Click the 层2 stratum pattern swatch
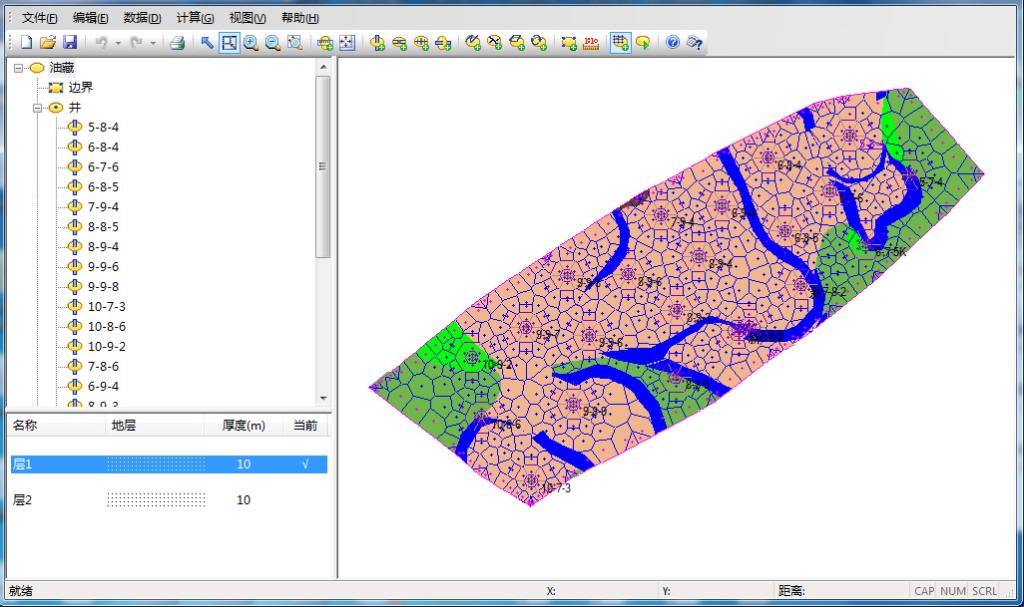 156,500
